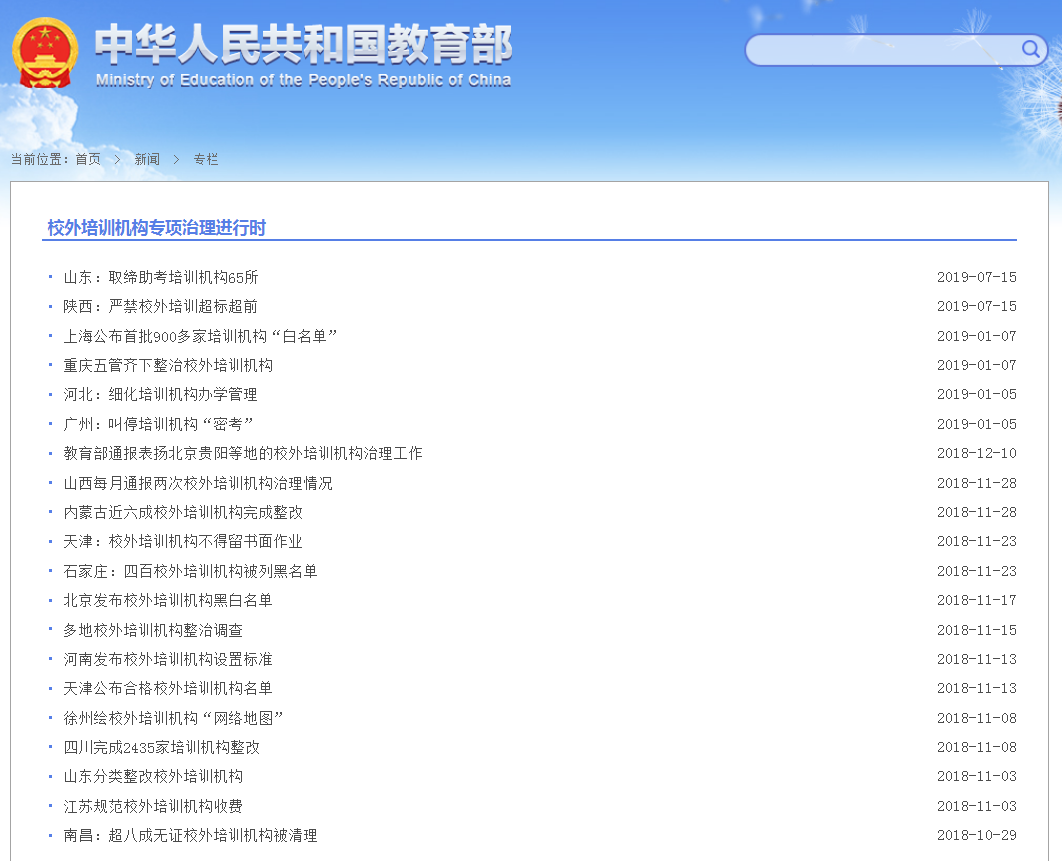This screenshot has width=1062, height=861.
Task: Read 上海公布首批900多家培训机构“白名单”
Action: point(200,336)
